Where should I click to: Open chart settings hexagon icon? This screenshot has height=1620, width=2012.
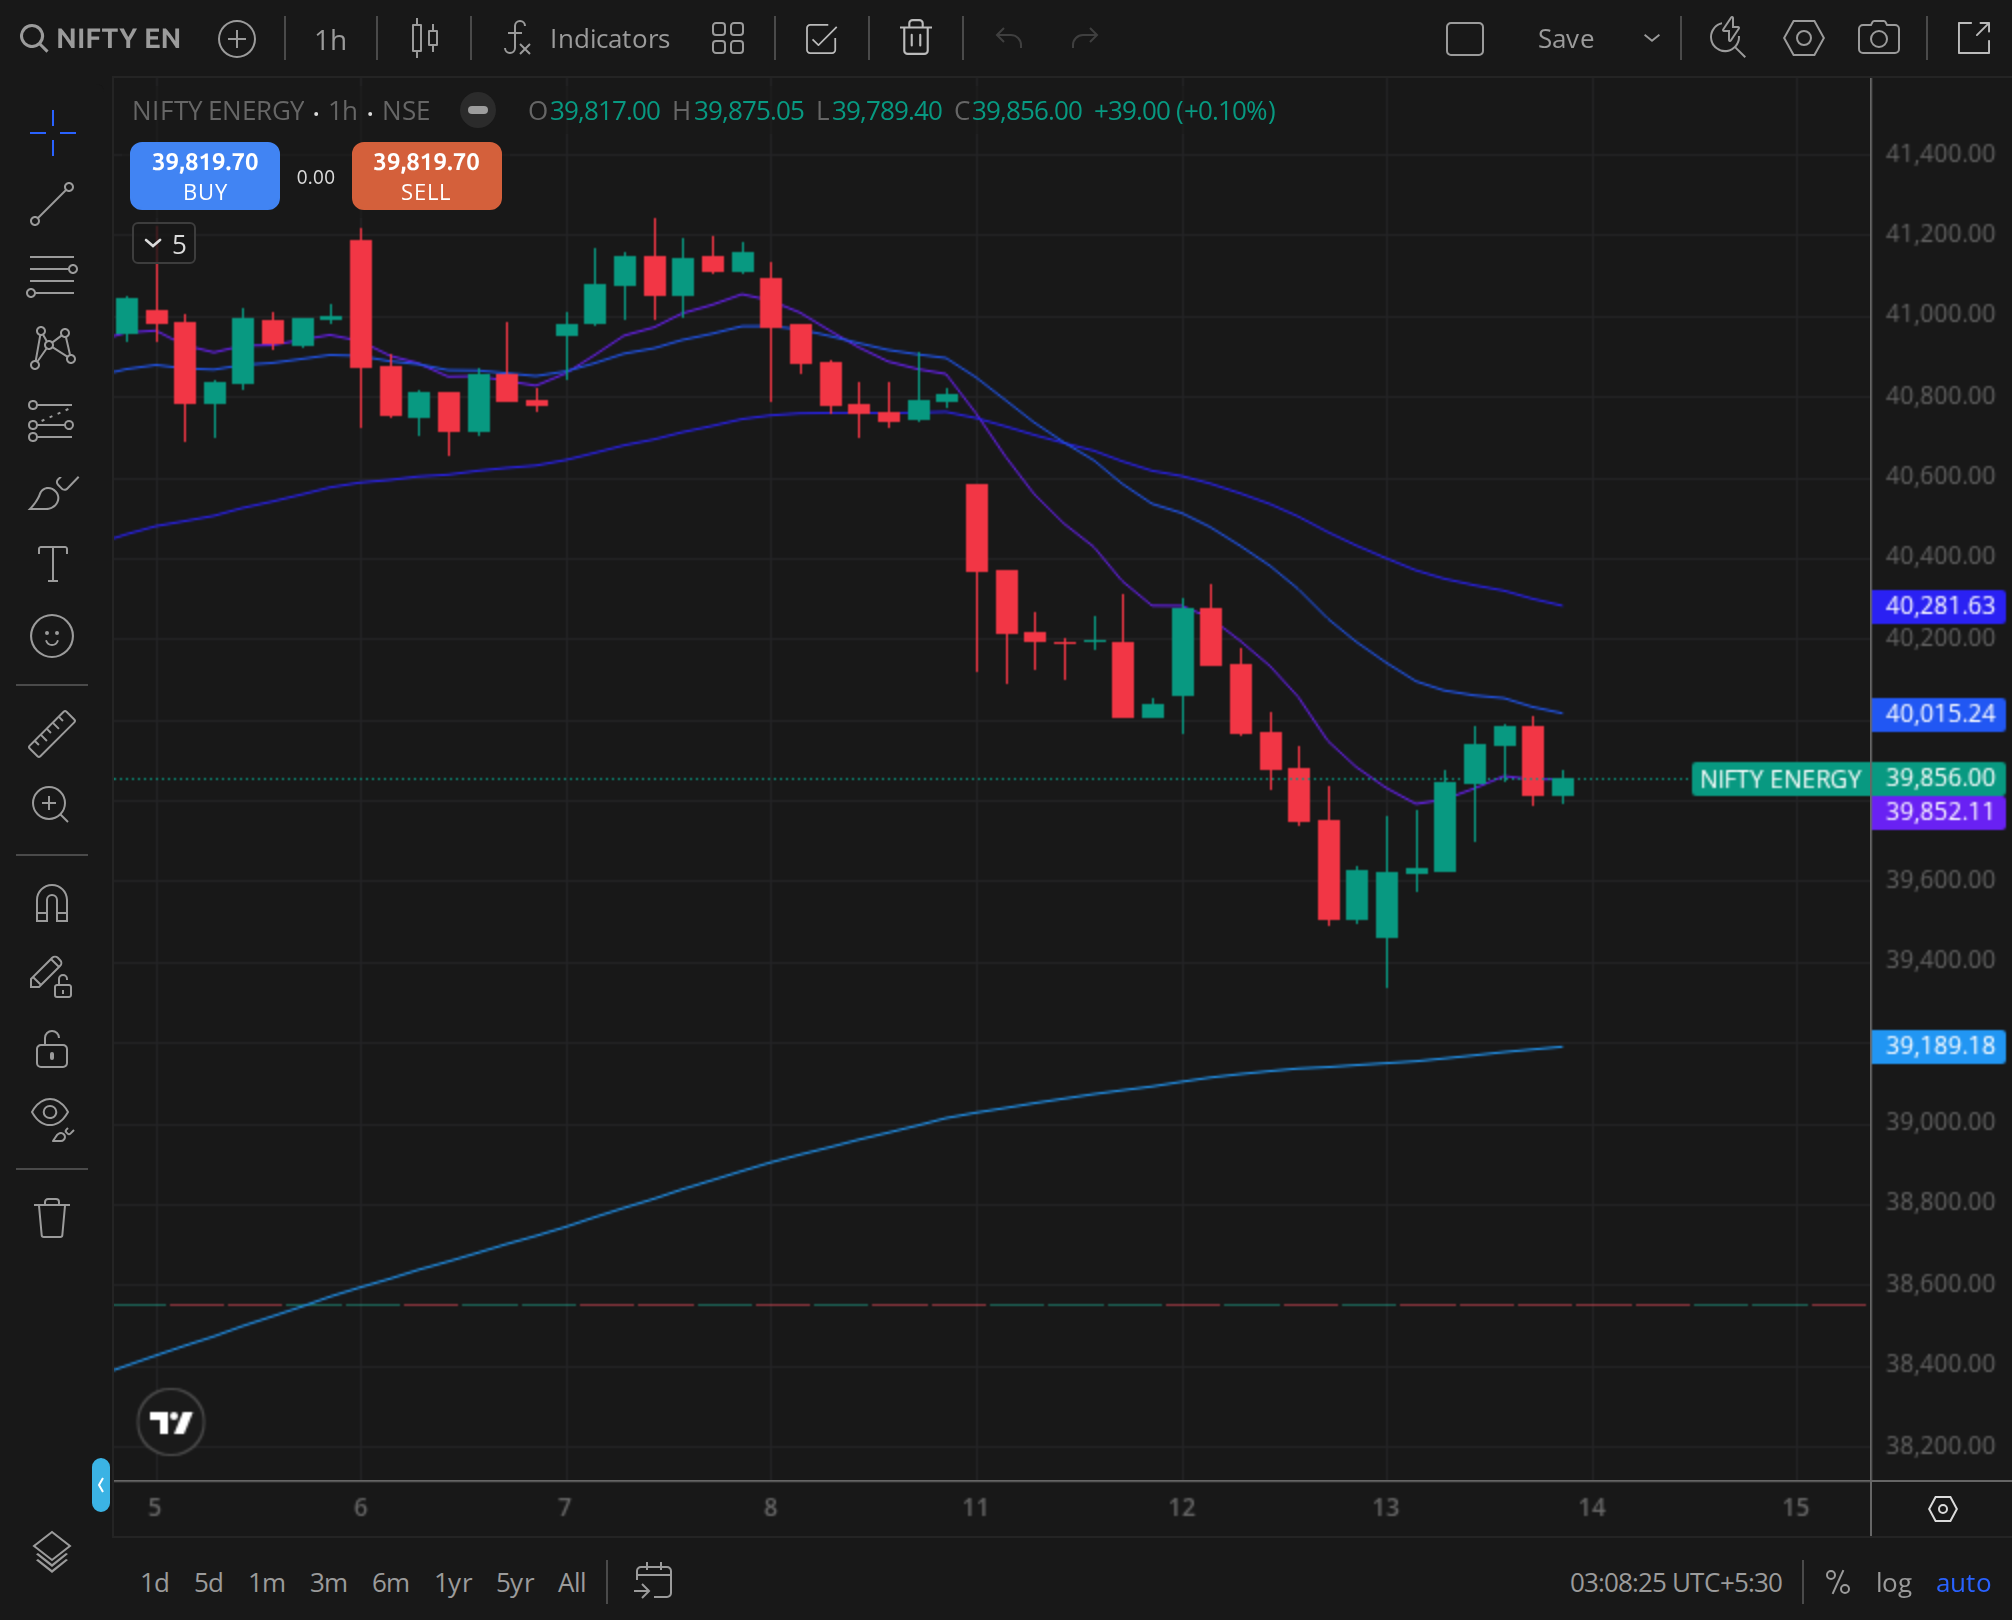(1804, 39)
